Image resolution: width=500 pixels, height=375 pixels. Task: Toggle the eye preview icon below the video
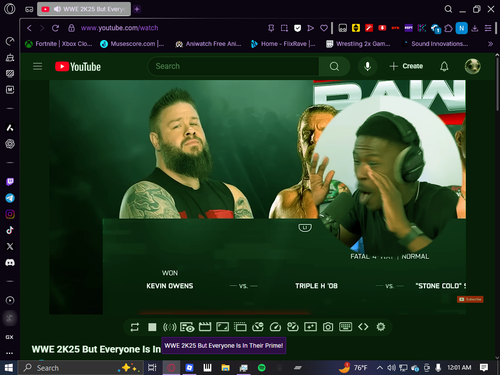click(187, 327)
